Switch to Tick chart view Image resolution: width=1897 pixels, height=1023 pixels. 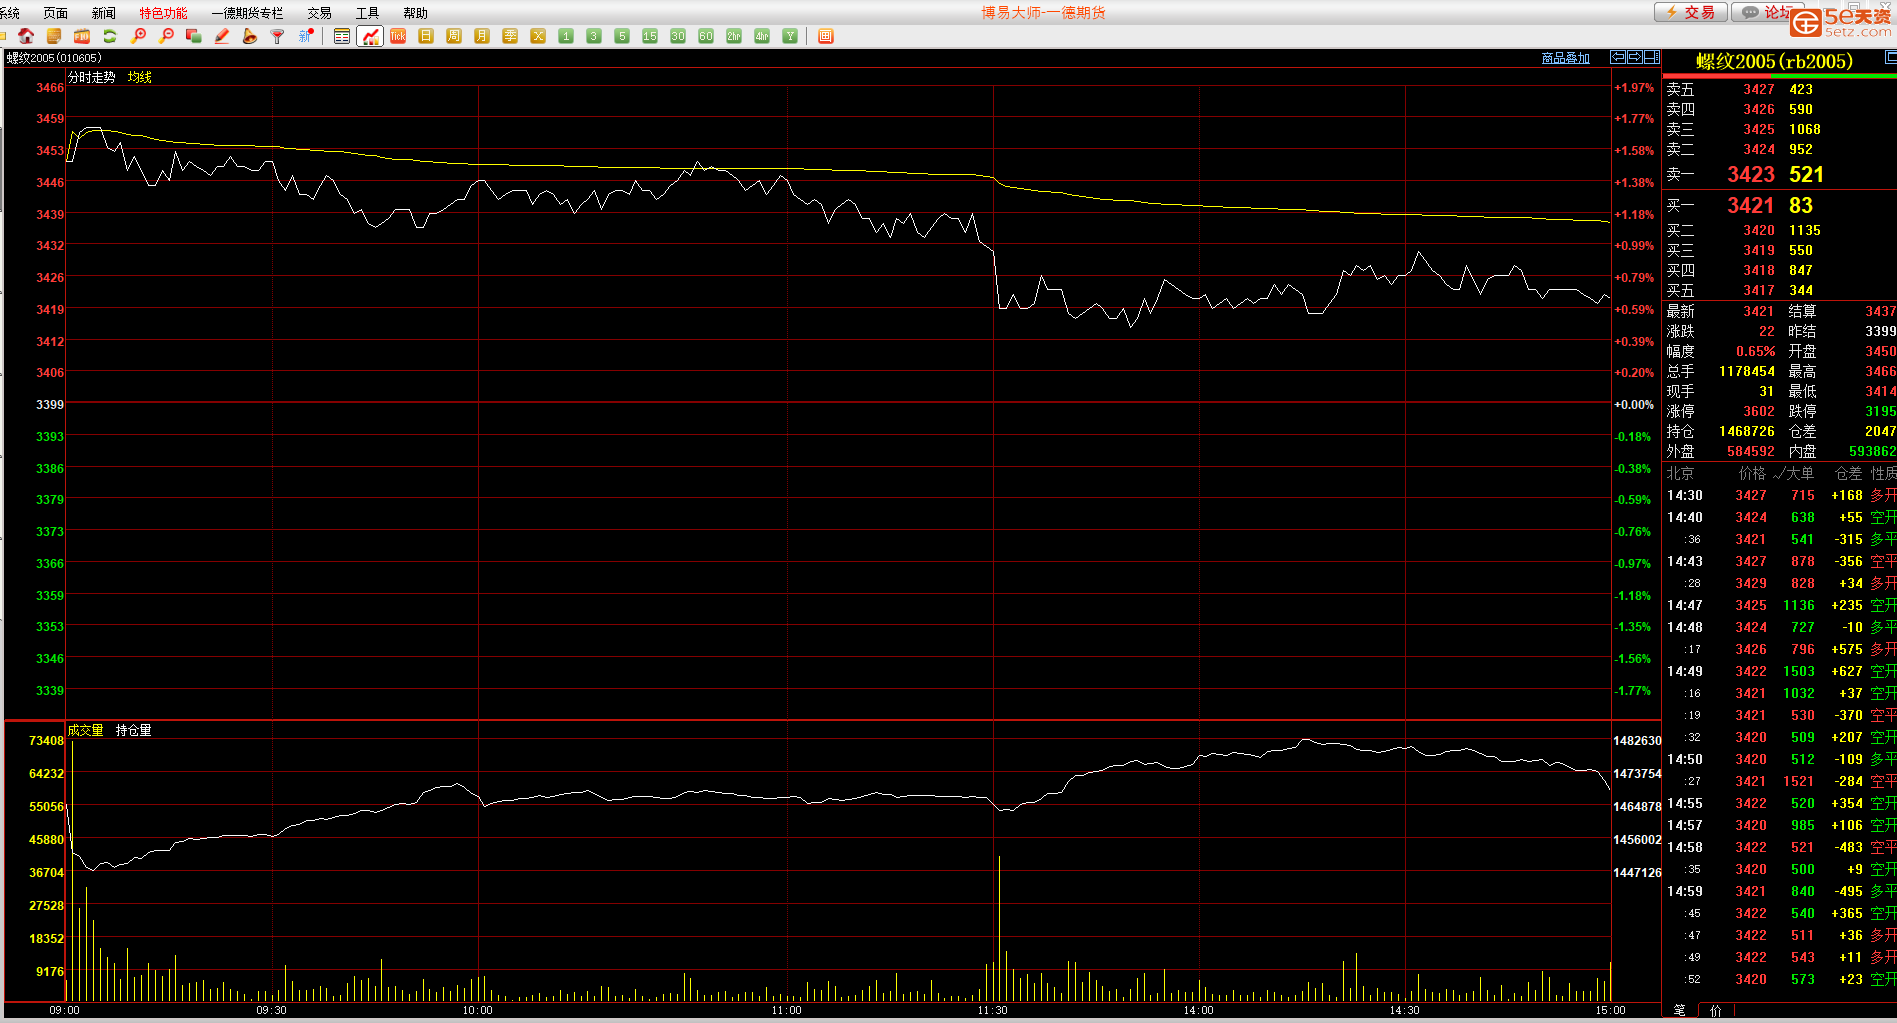(x=398, y=36)
